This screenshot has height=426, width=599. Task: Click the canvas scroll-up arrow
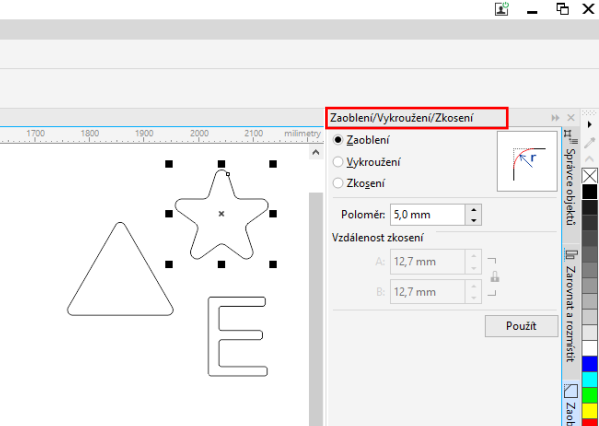pos(316,152)
